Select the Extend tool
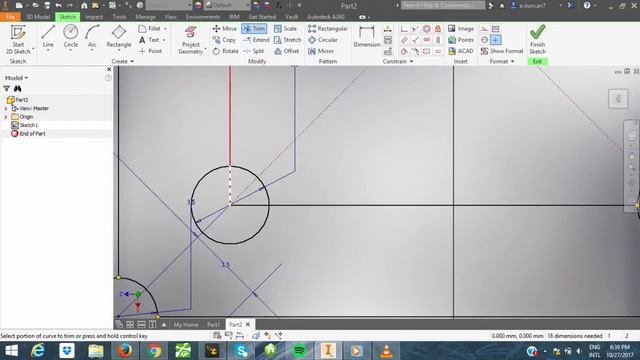Image resolution: width=640 pixels, height=360 pixels. coord(256,40)
